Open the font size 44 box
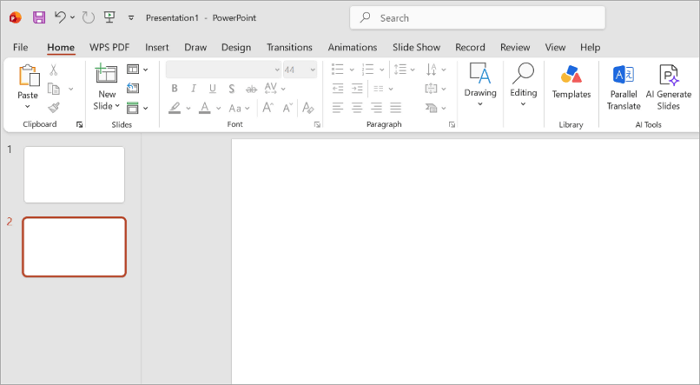 coord(300,70)
